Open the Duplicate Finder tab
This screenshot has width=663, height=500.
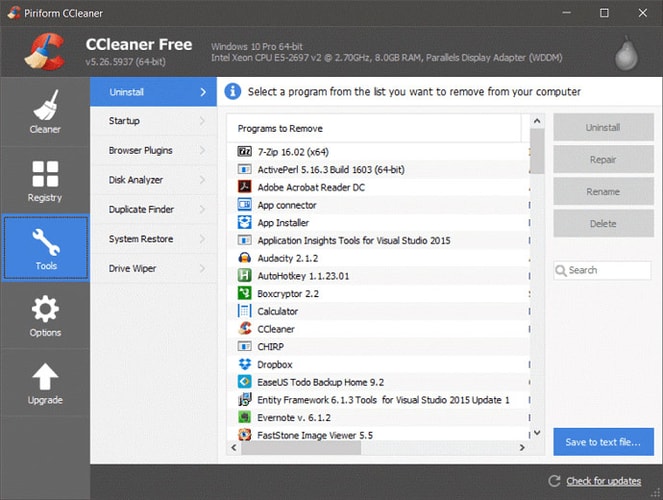coord(141,210)
